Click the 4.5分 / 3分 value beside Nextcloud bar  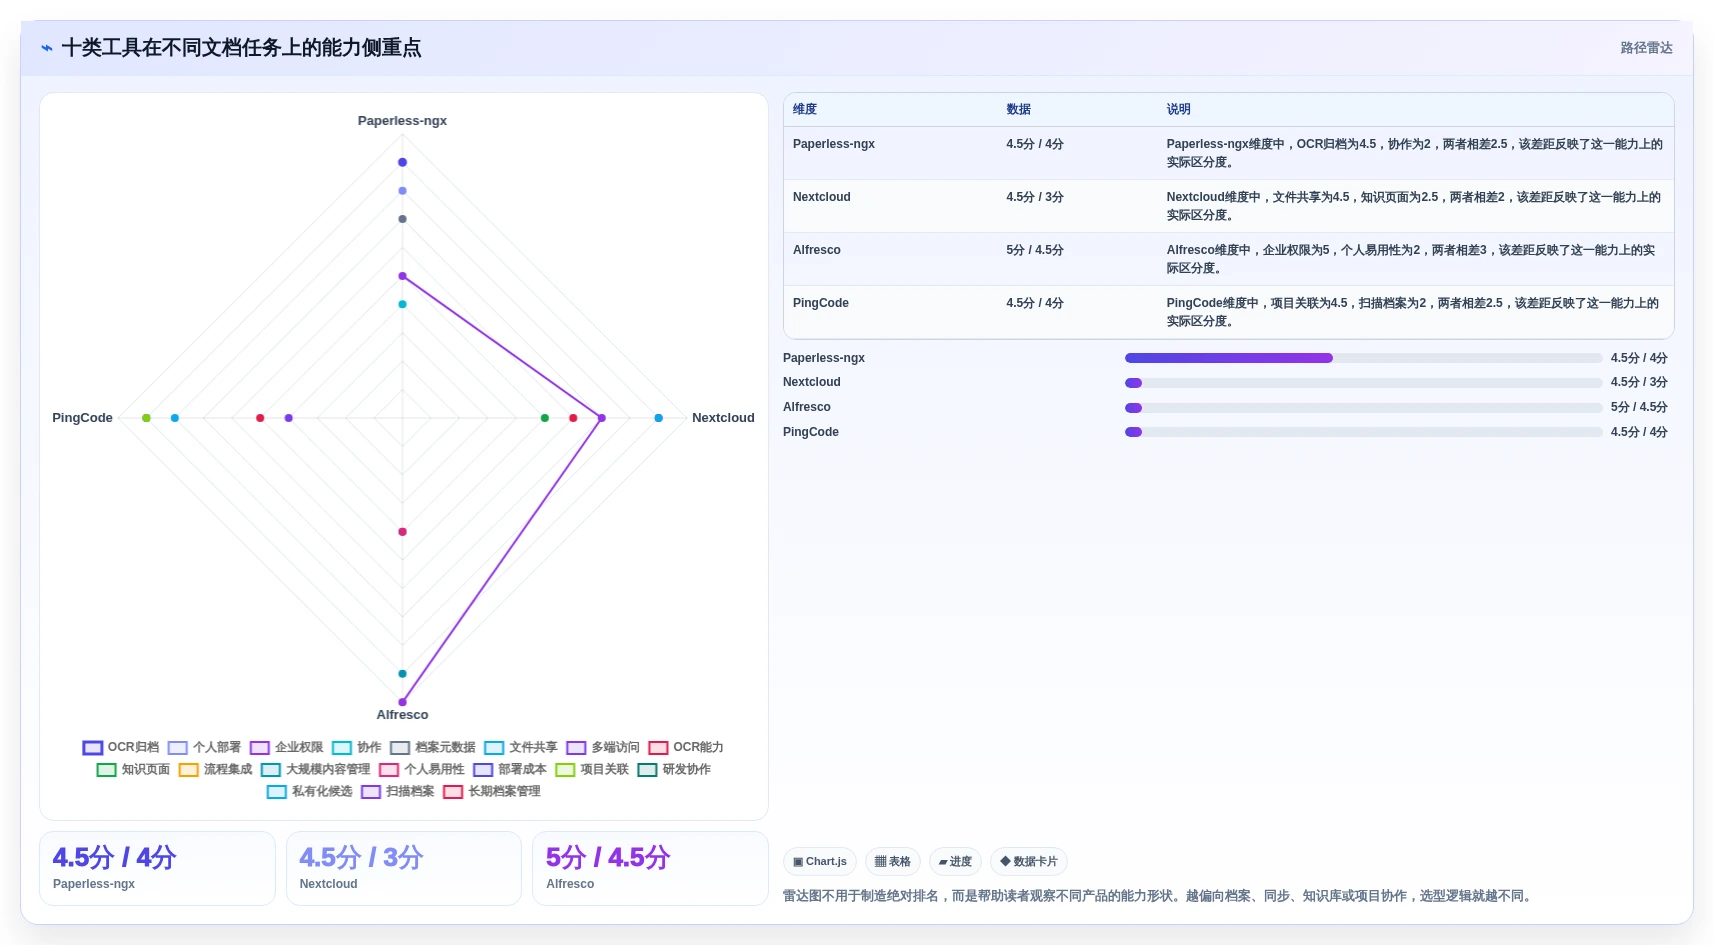coord(1639,382)
